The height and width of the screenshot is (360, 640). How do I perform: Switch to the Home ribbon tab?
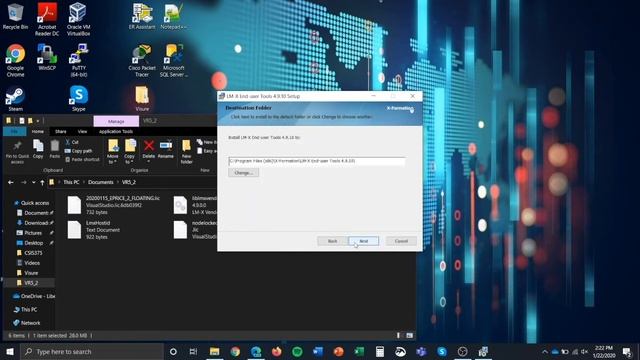(x=38, y=131)
